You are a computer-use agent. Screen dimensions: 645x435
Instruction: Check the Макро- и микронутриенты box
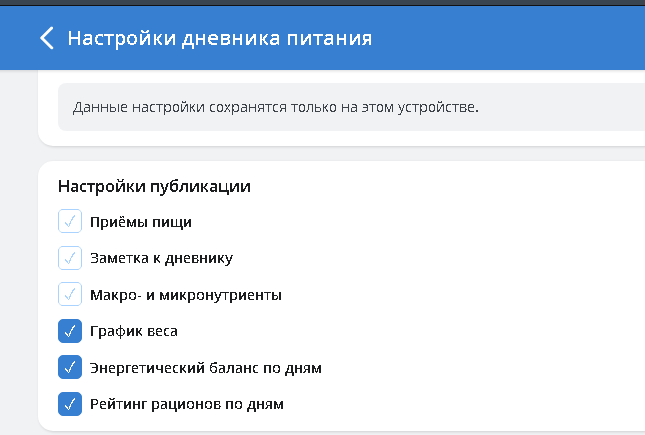(69, 295)
